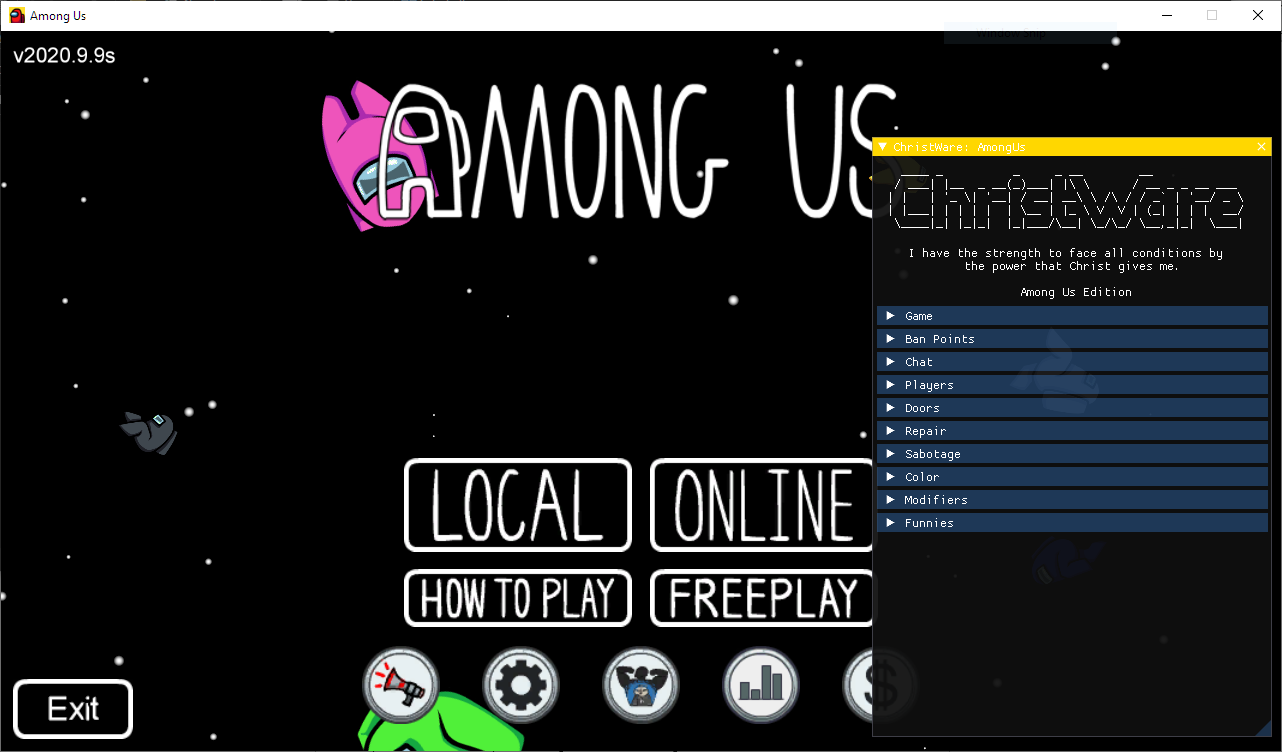Click the ChristWare: AmongUs title bar

pyautogui.click(x=1072, y=147)
